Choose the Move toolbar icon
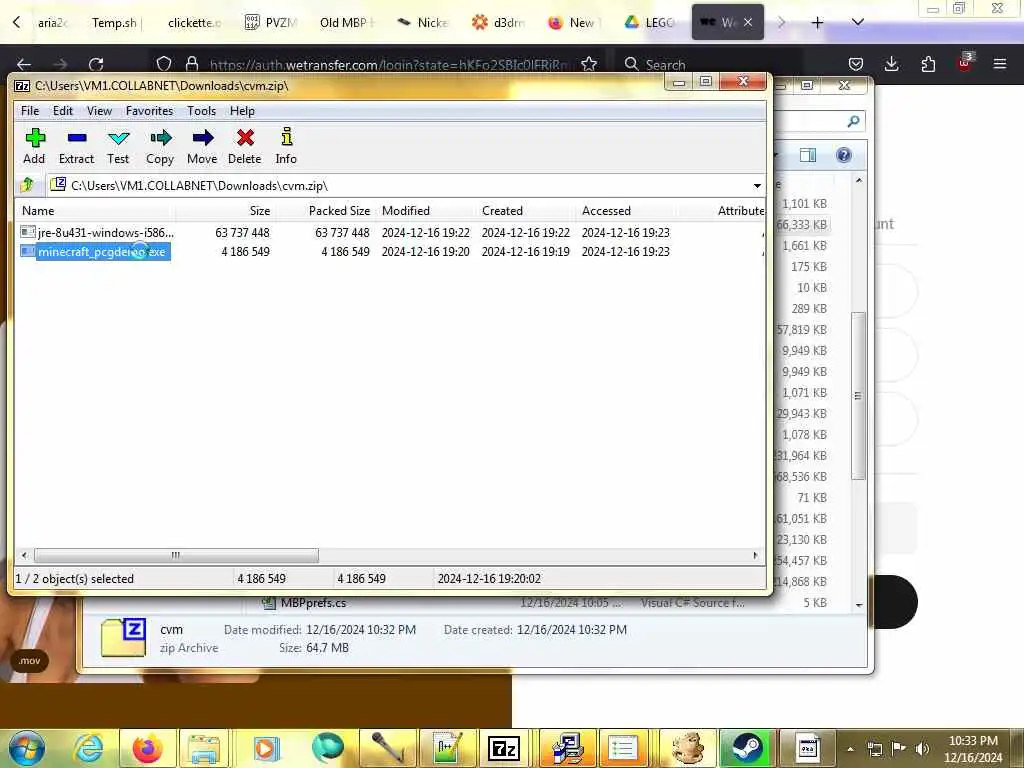The image size is (1024, 768). [202, 146]
